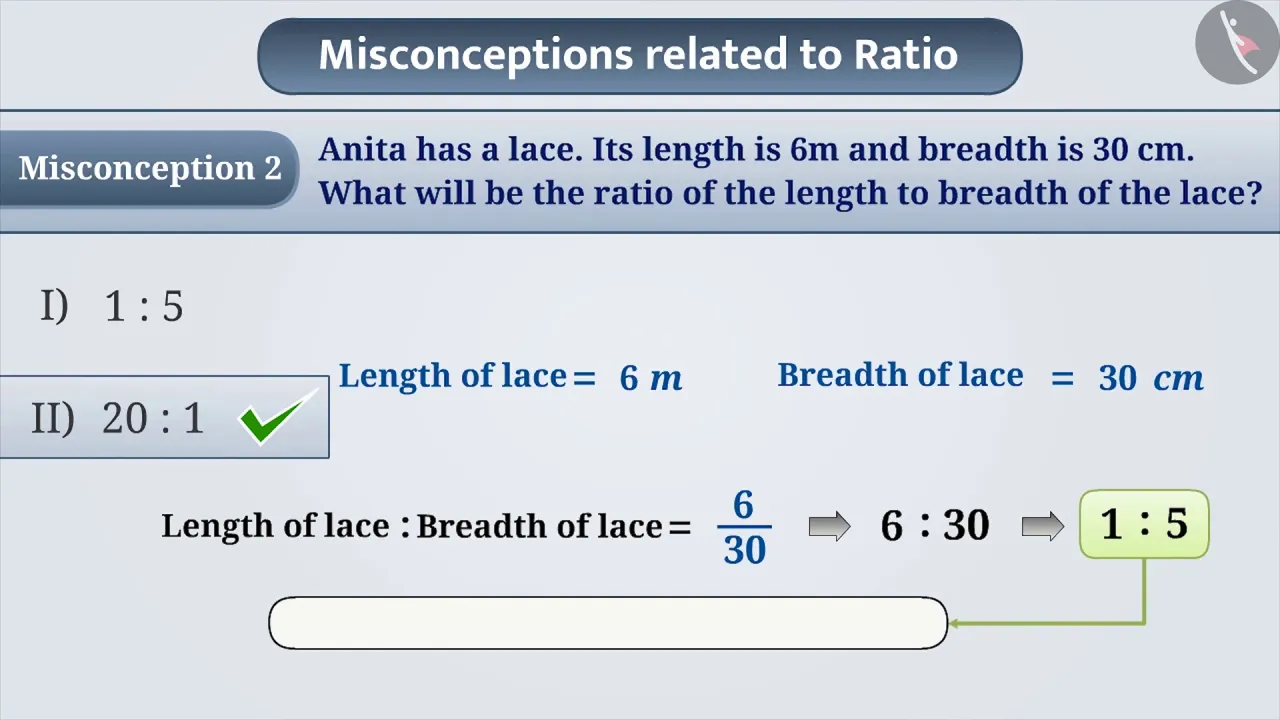The image size is (1280, 720).
Task: Click the green connector line below 1 : 5
Action: point(1144,591)
